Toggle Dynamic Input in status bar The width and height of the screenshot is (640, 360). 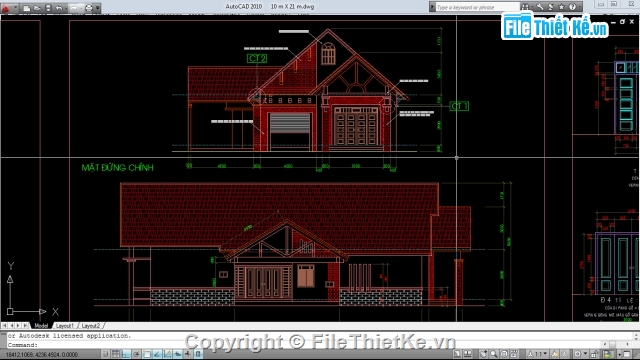[x=178, y=354]
